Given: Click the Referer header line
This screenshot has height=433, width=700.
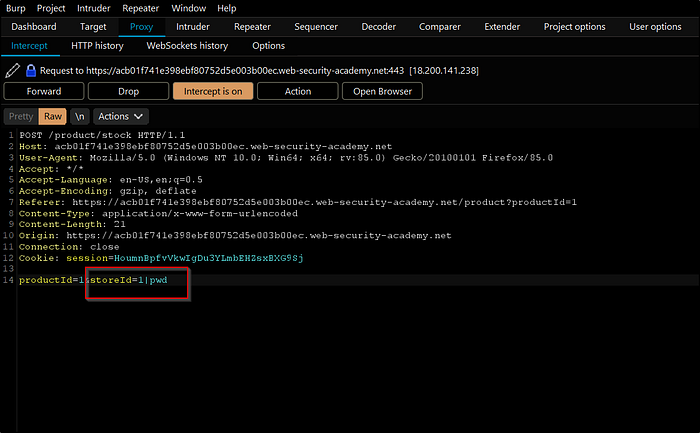Looking at the screenshot, I should pyautogui.click(x=298, y=202).
